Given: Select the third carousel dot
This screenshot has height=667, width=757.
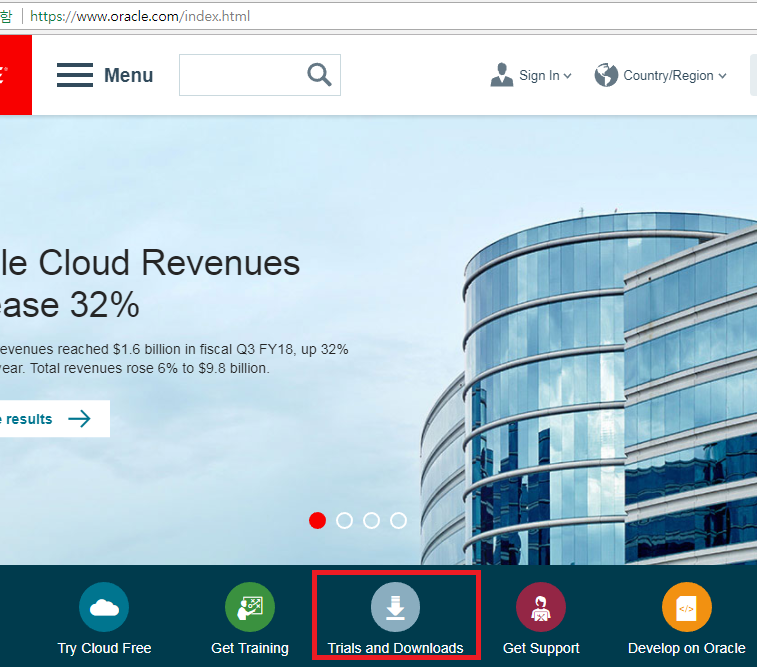Looking at the screenshot, I should [371, 521].
